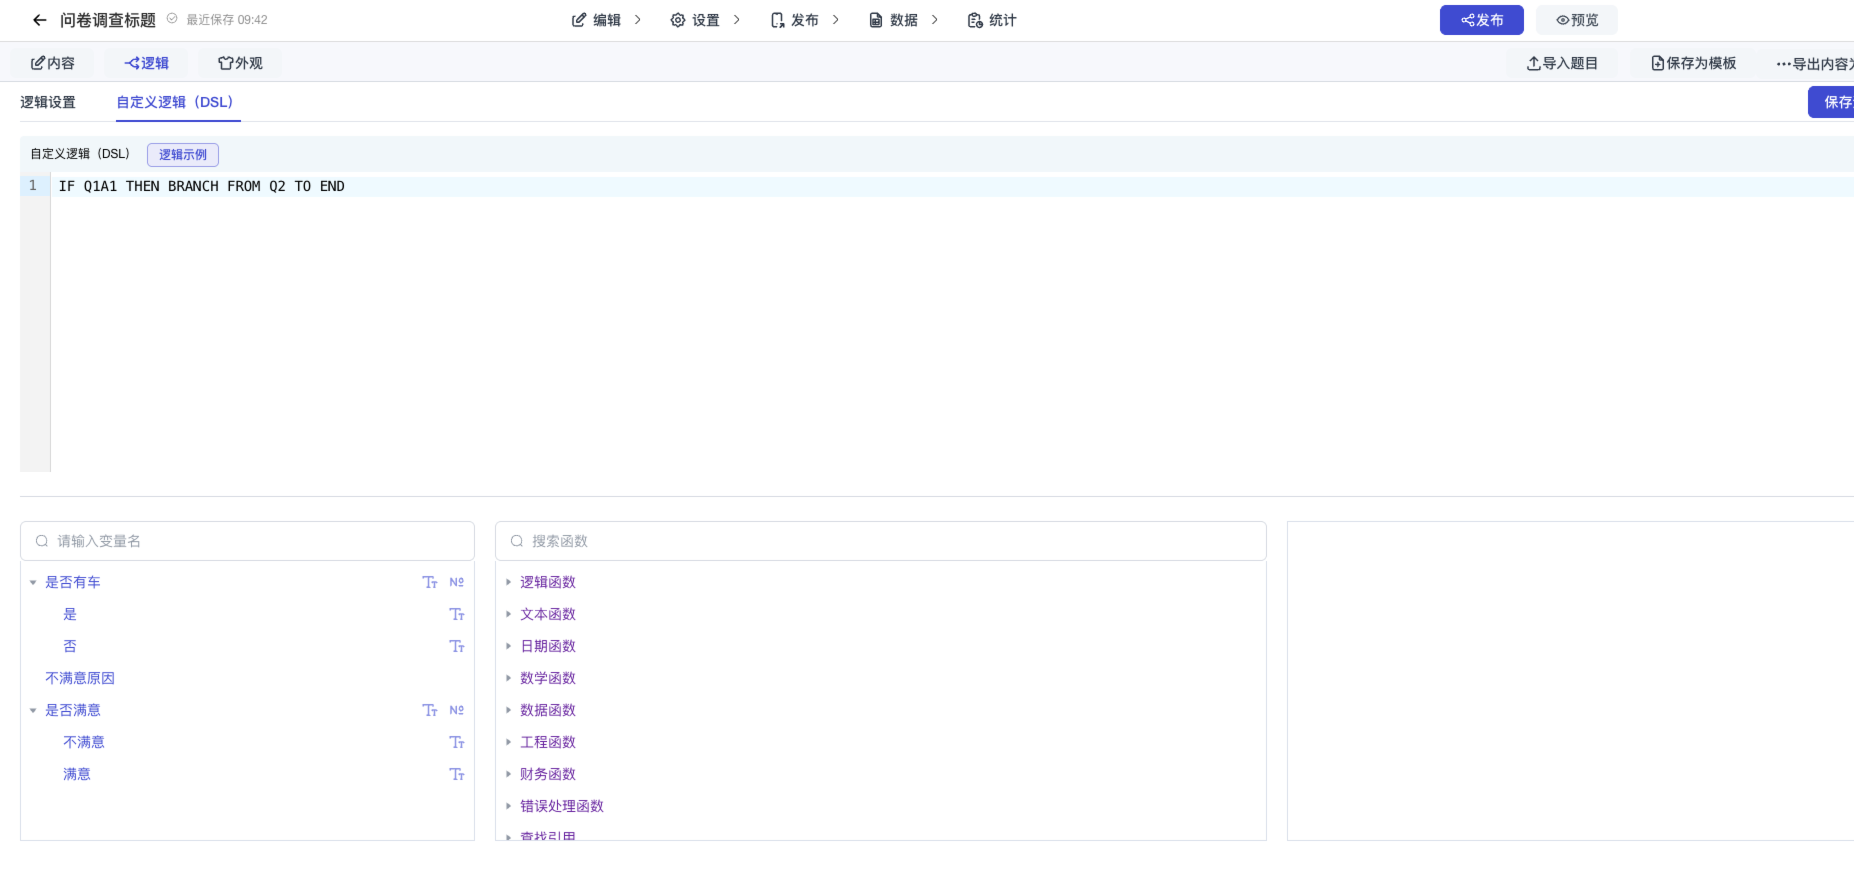Expand the 错误处理函数 category
Image resolution: width=1854 pixels, height=890 pixels.
(508, 806)
